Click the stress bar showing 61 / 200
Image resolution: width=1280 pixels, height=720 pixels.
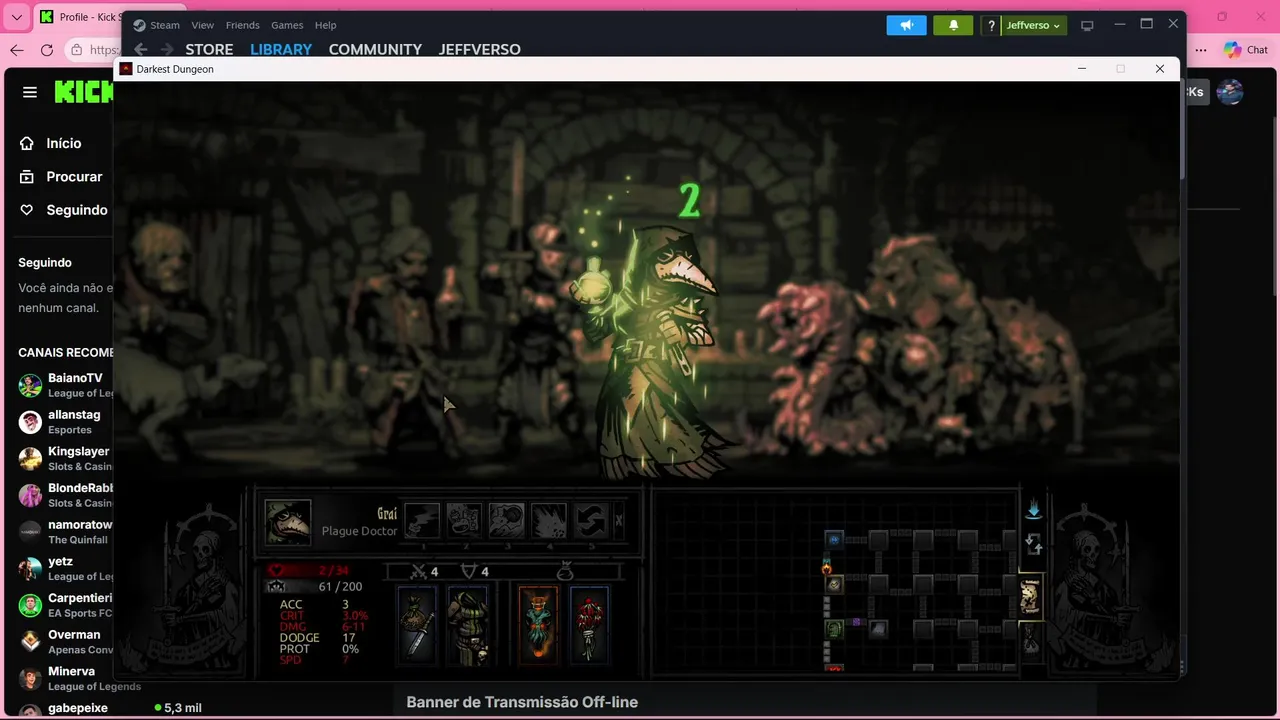pos(316,587)
